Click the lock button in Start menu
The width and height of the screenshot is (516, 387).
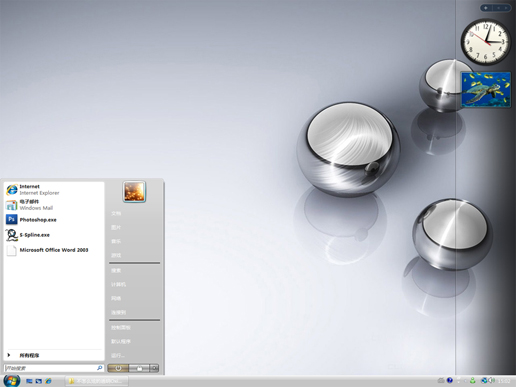coord(139,368)
